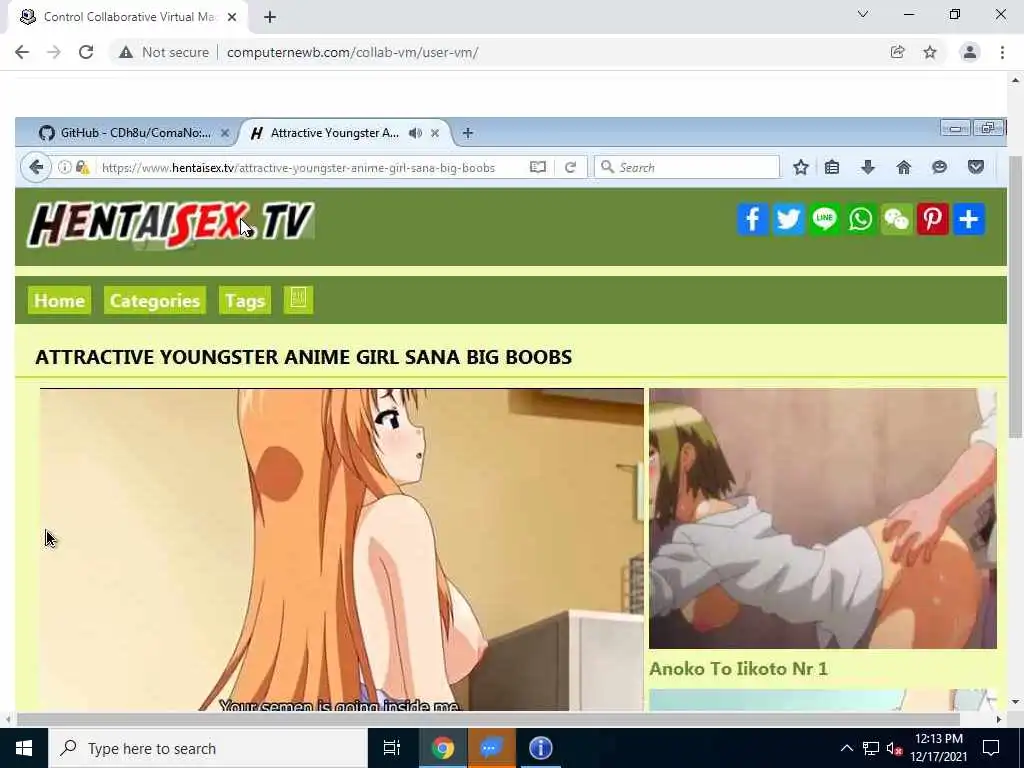Click the site logo in the green header

click(x=171, y=224)
